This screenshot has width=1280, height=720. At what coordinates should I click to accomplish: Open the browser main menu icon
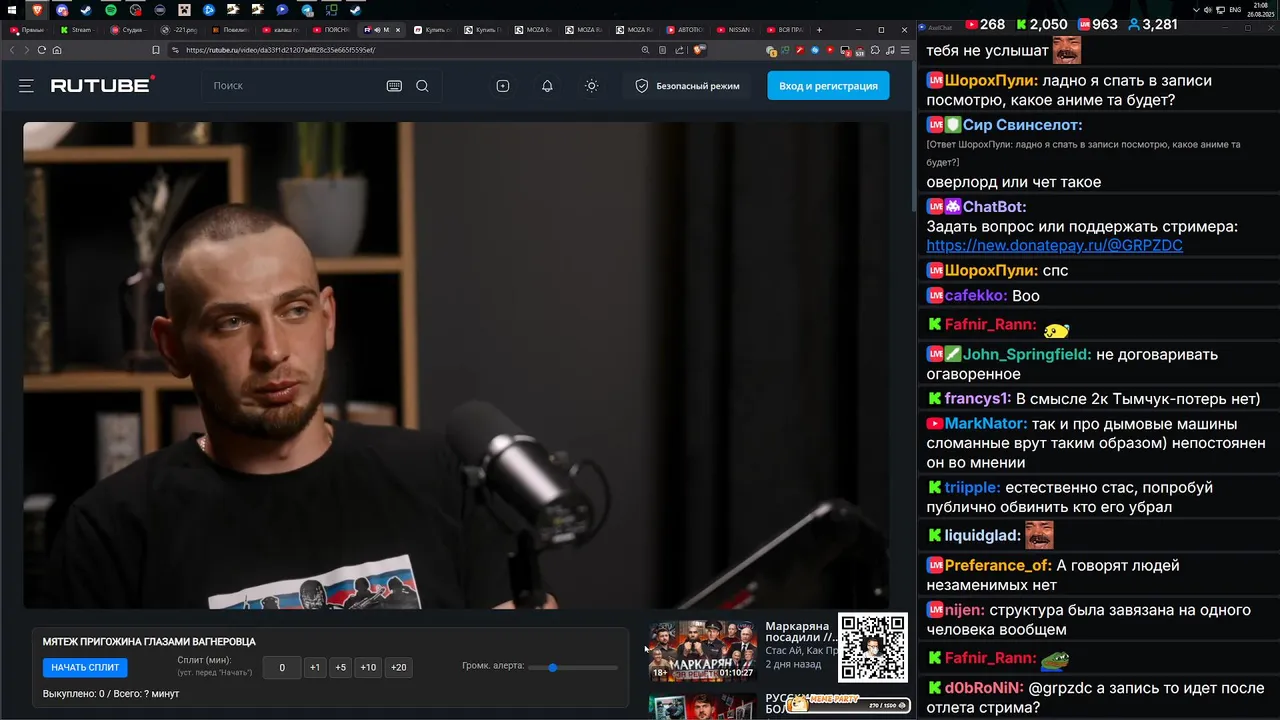[904, 50]
